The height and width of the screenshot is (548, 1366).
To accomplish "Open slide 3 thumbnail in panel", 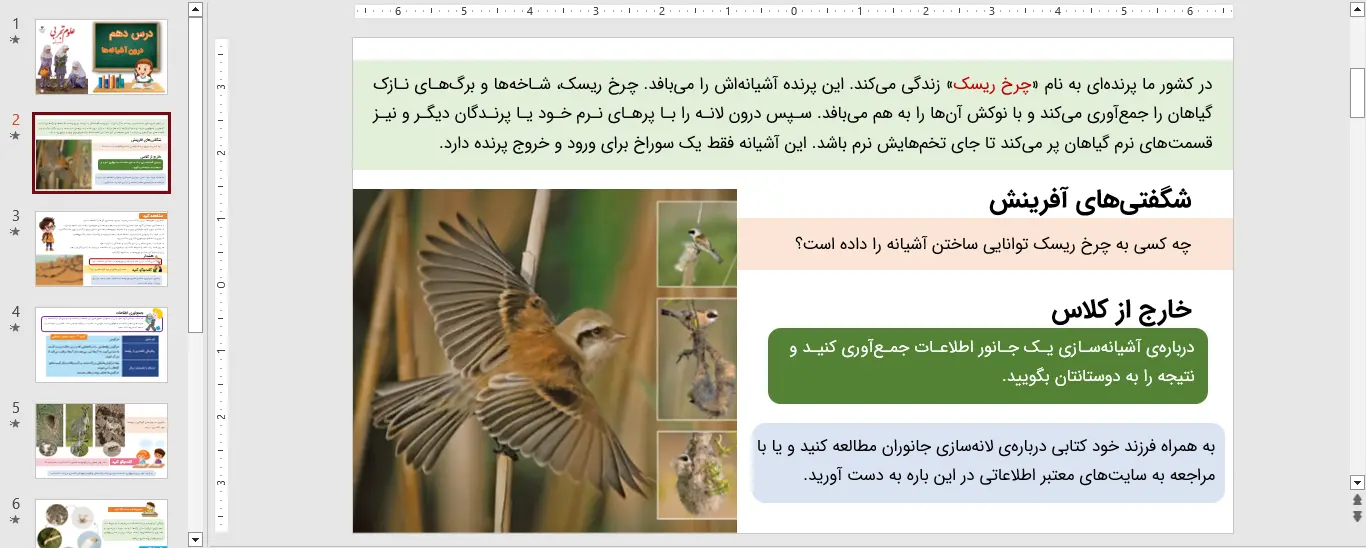I will (101, 248).
